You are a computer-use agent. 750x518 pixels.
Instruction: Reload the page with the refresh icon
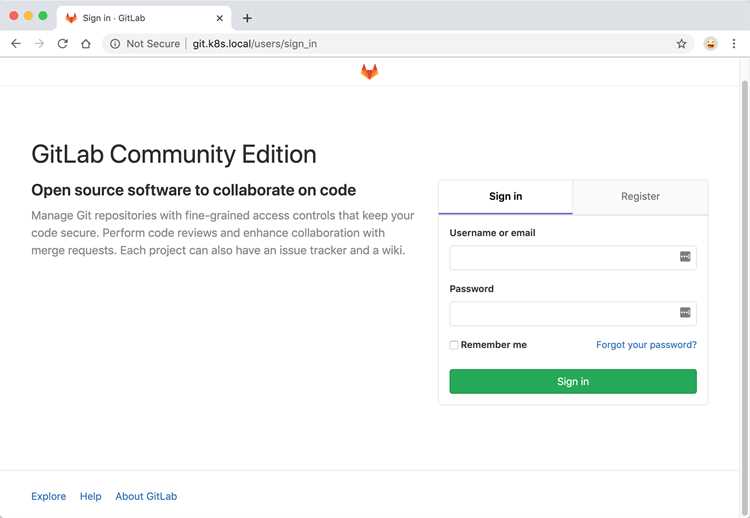[63, 44]
